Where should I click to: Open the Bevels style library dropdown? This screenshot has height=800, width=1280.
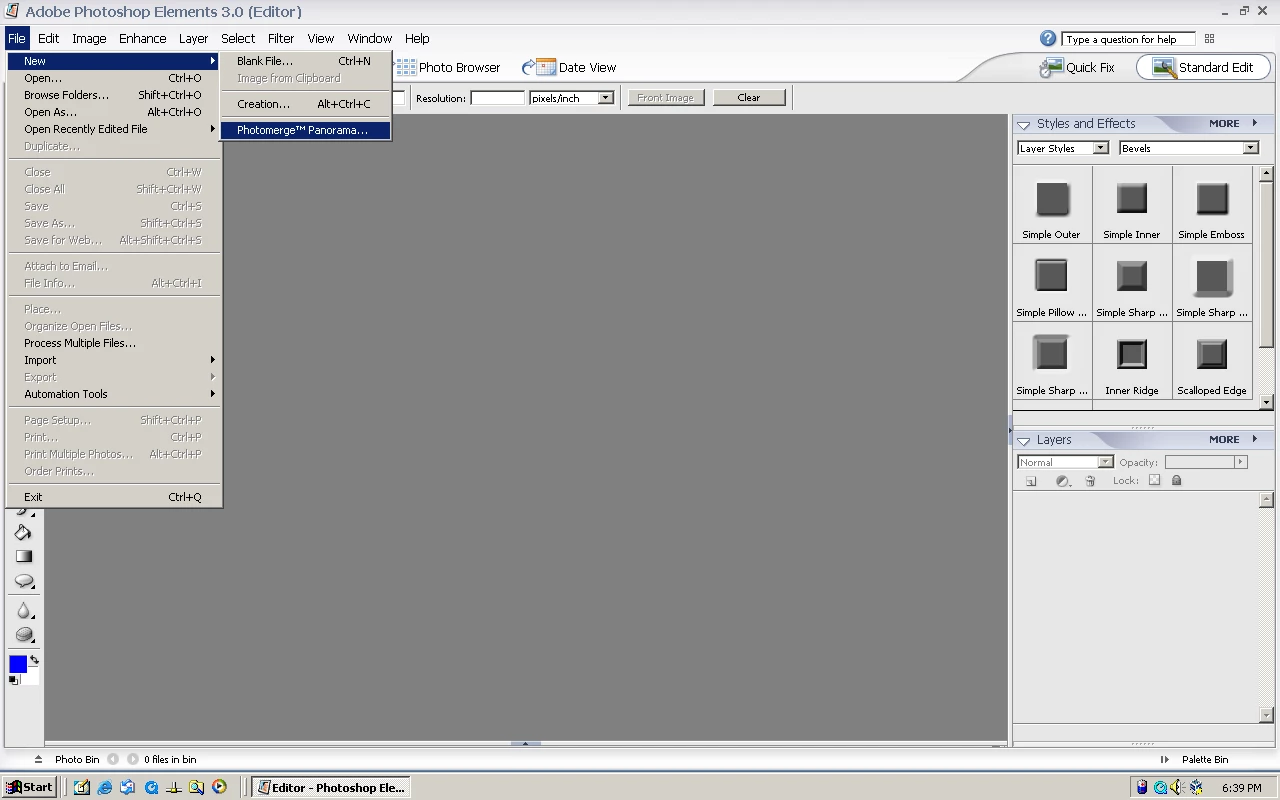(x=1188, y=148)
